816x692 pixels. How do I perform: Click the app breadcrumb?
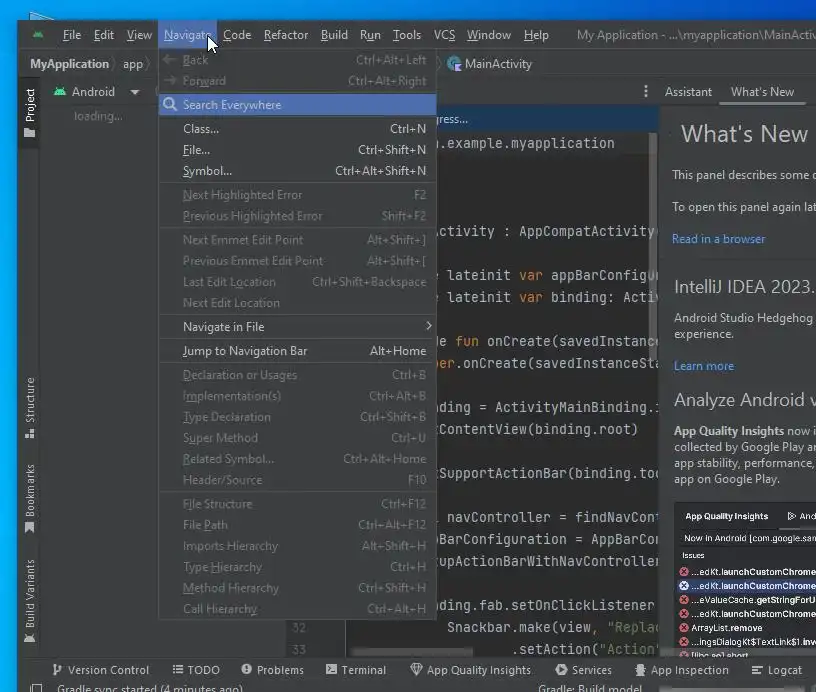pos(133,64)
